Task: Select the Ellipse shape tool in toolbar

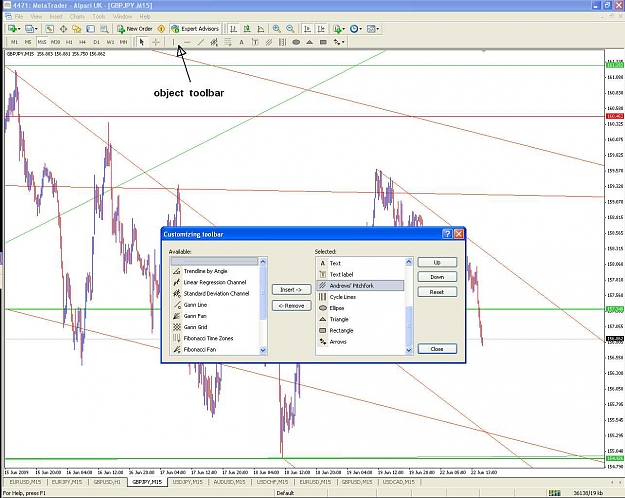Action: pyautogui.click(x=296, y=42)
